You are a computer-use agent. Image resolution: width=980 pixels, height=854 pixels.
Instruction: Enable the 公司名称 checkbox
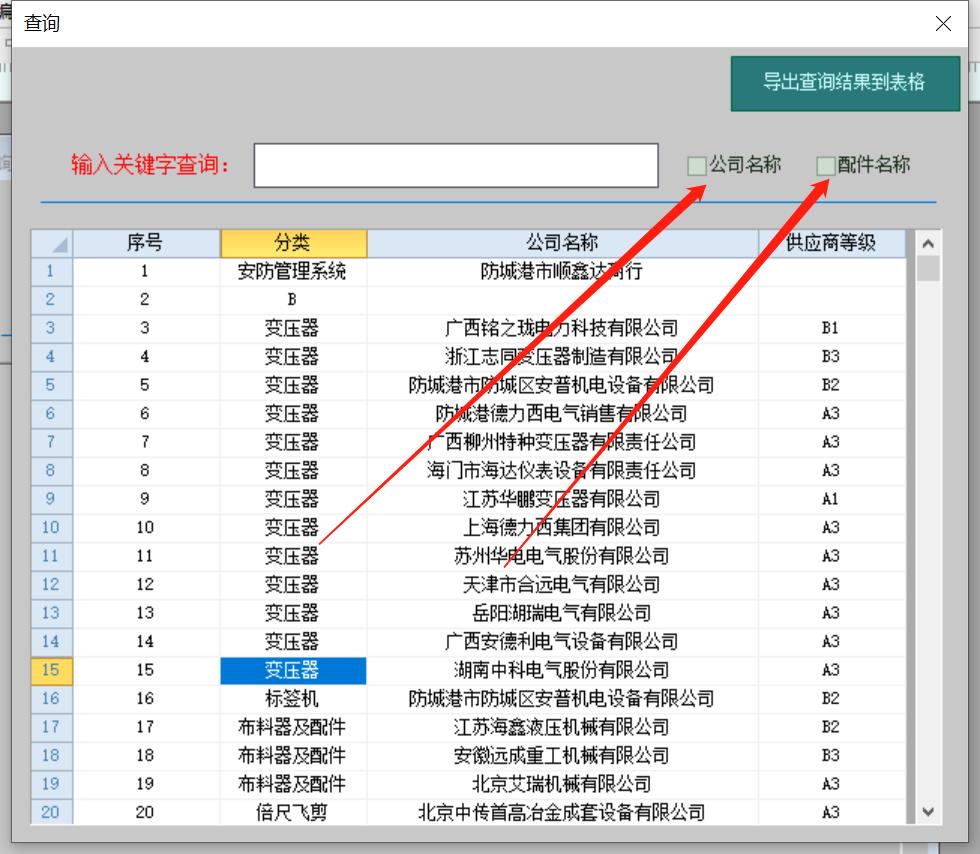(x=697, y=166)
